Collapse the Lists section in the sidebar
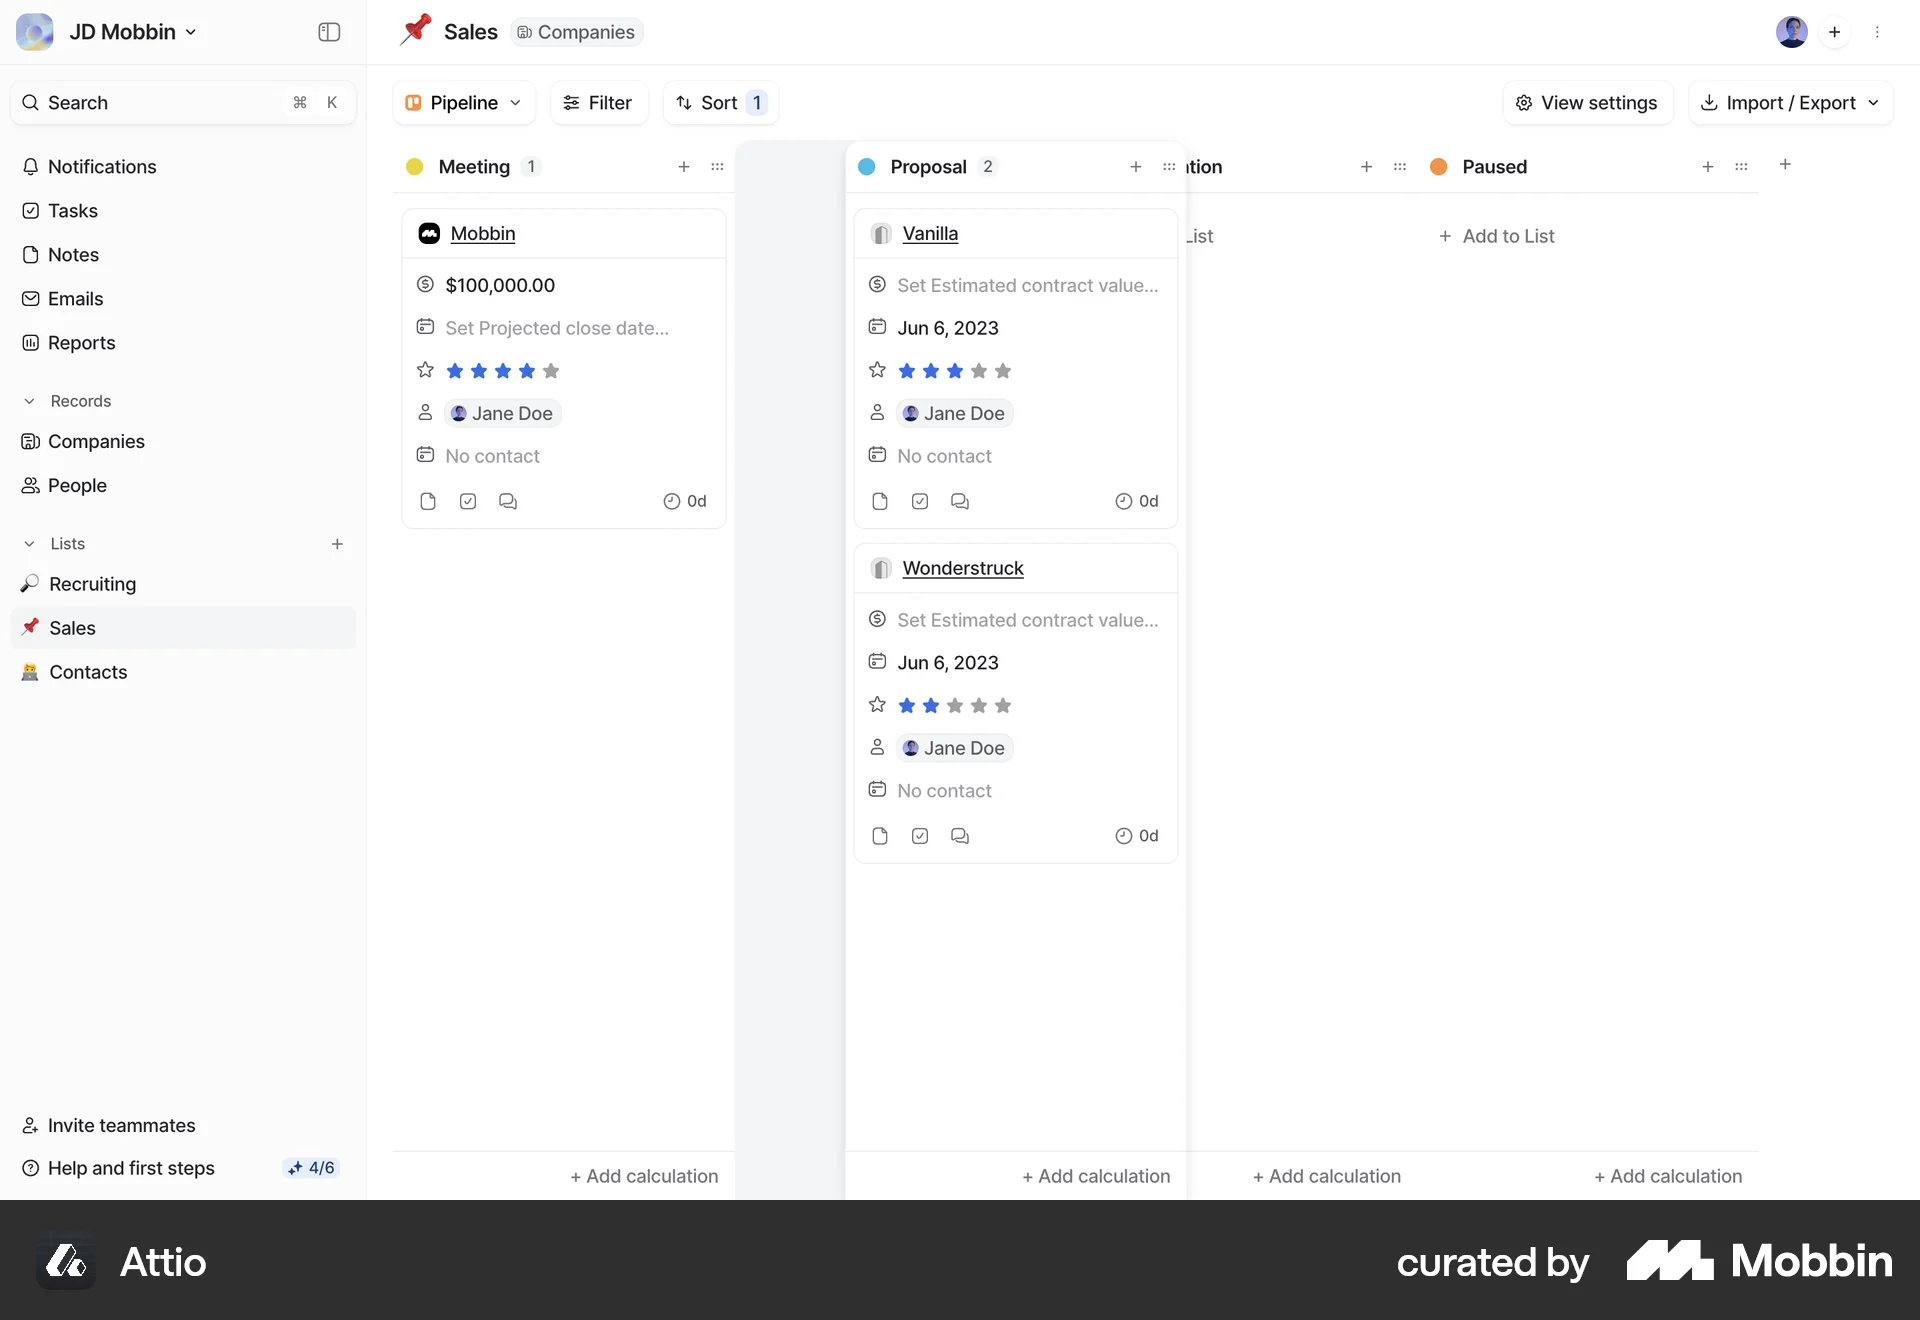 tap(29, 543)
